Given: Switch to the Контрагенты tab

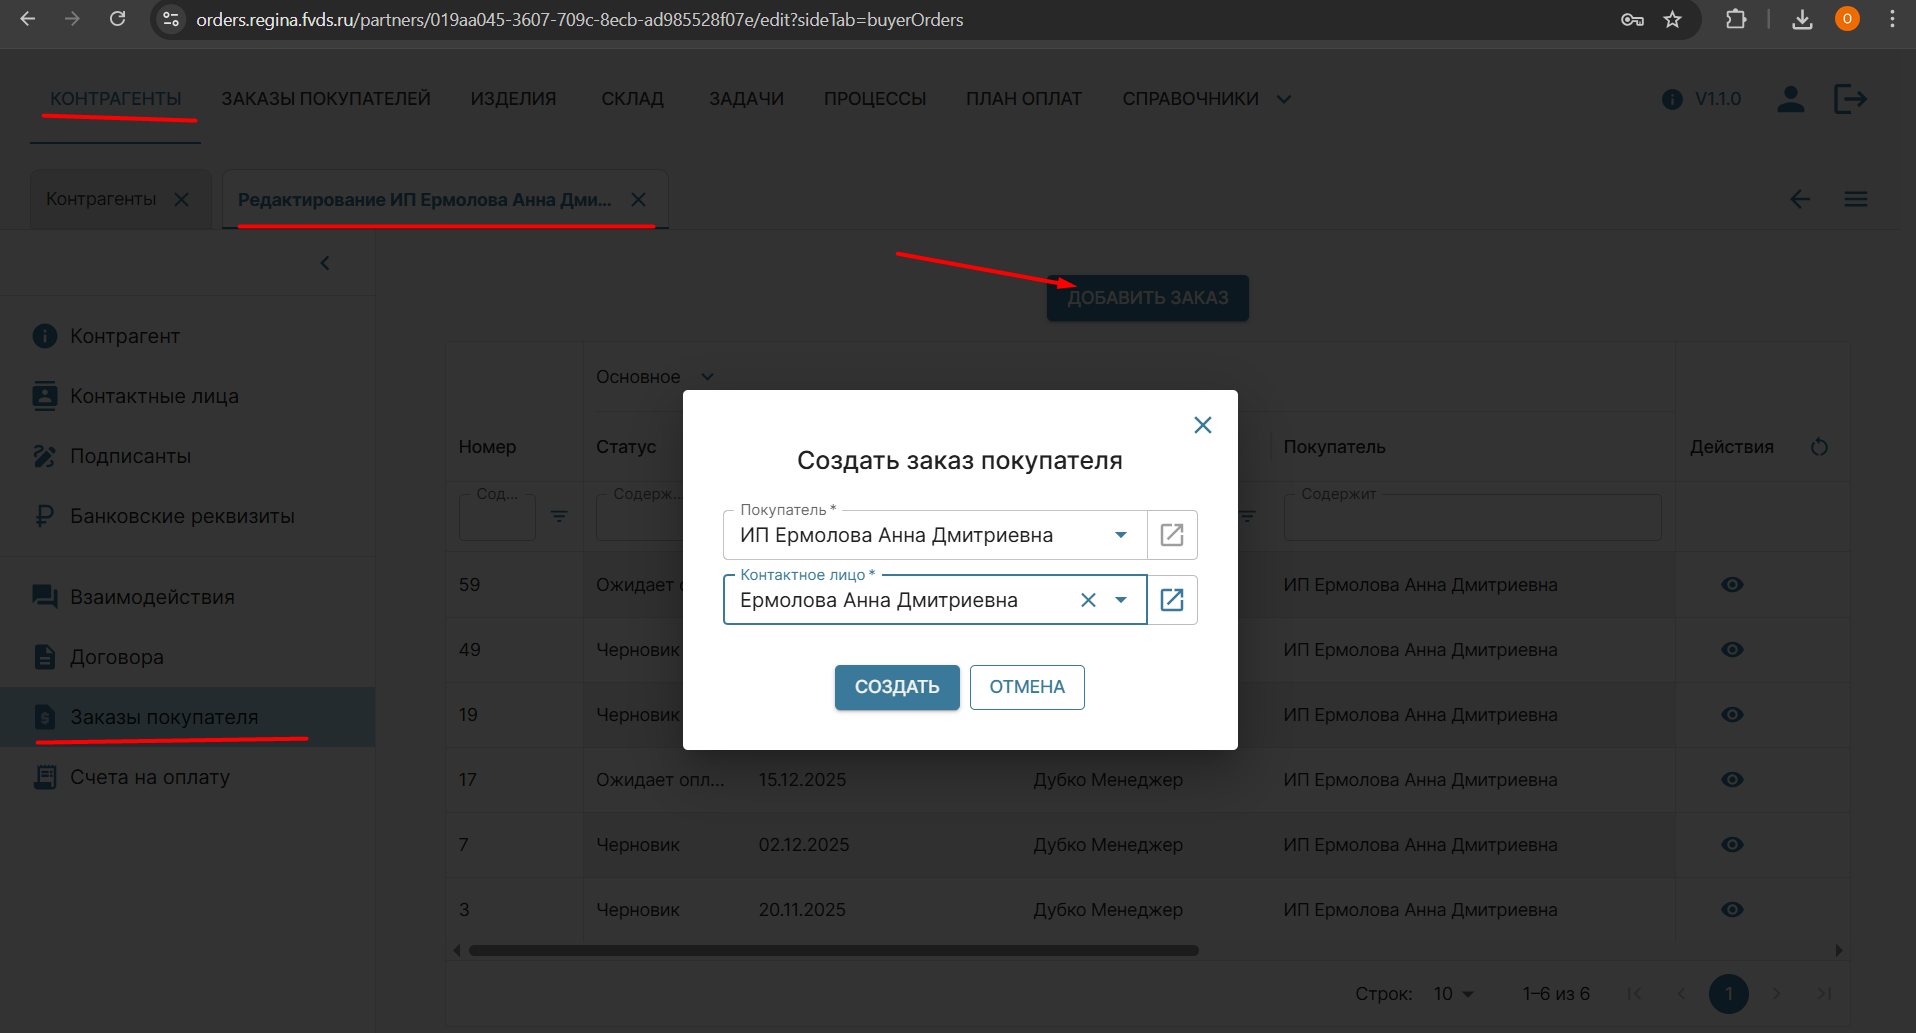Looking at the screenshot, I should 101,199.
